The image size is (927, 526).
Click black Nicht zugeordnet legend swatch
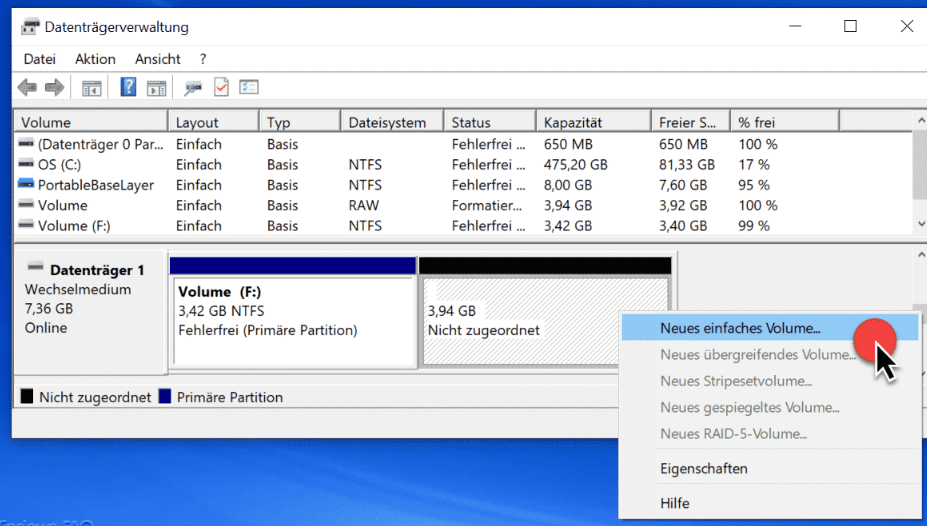(x=27, y=396)
